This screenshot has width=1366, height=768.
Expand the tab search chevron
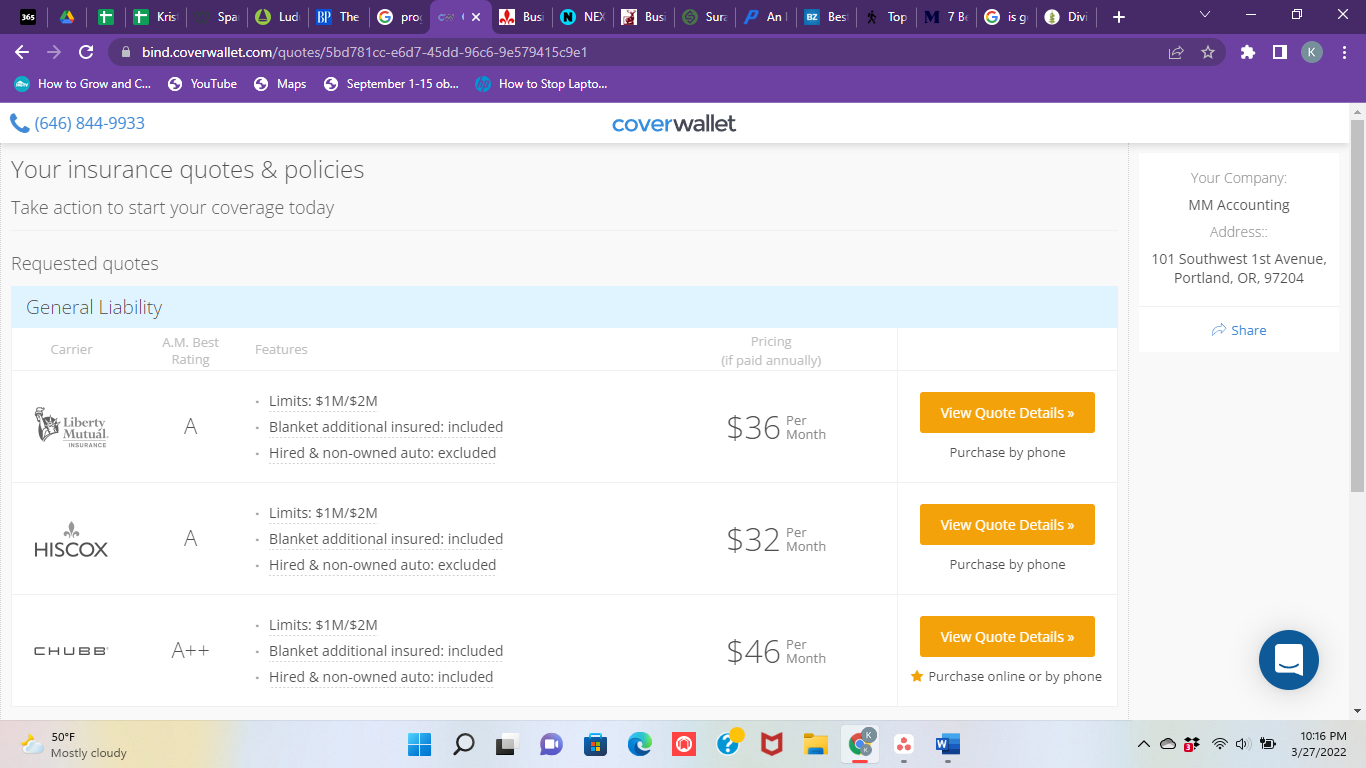(x=1205, y=15)
